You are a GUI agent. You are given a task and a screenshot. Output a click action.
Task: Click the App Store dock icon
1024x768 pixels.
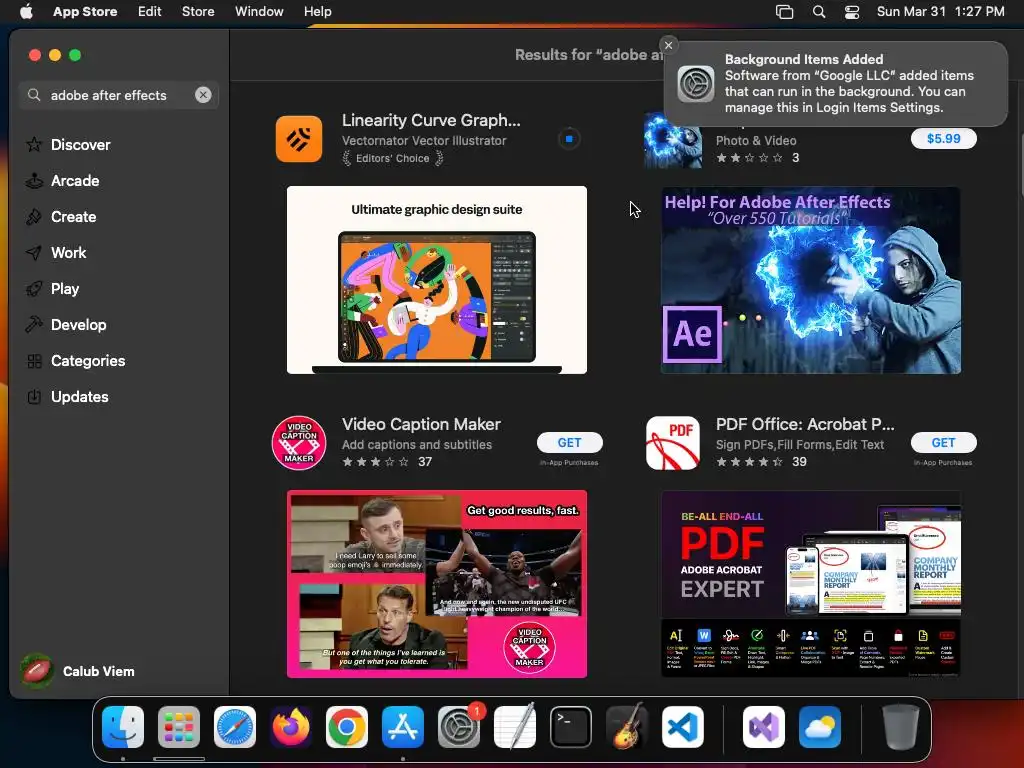(x=403, y=727)
